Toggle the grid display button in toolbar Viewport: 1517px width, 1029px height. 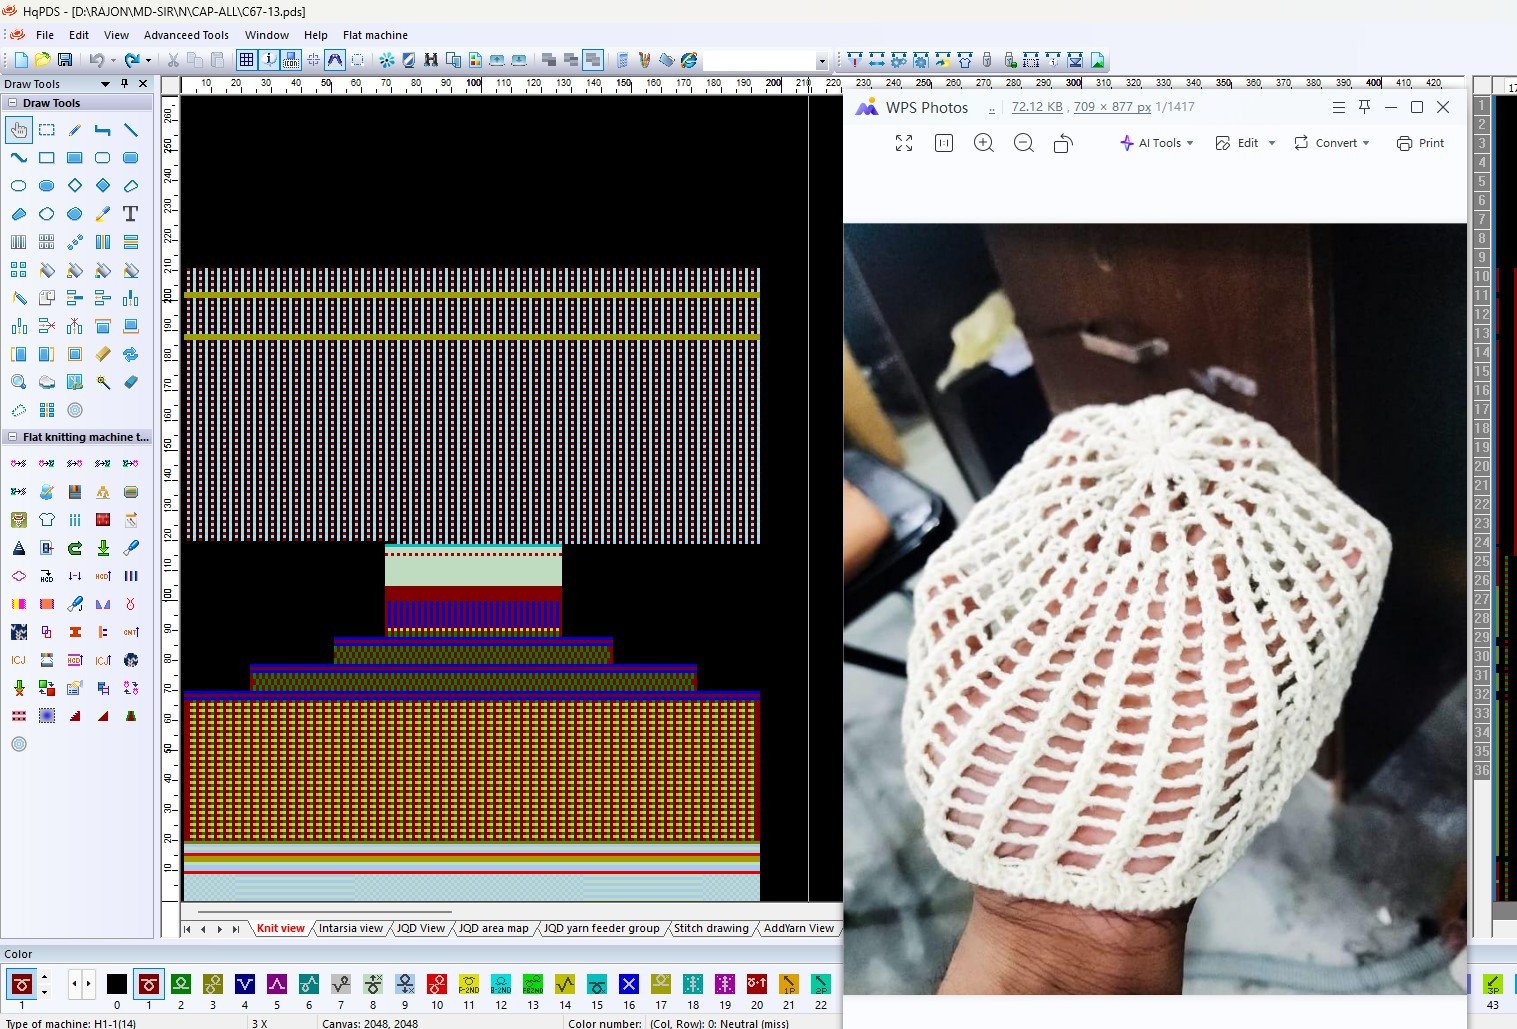pyautogui.click(x=247, y=60)
